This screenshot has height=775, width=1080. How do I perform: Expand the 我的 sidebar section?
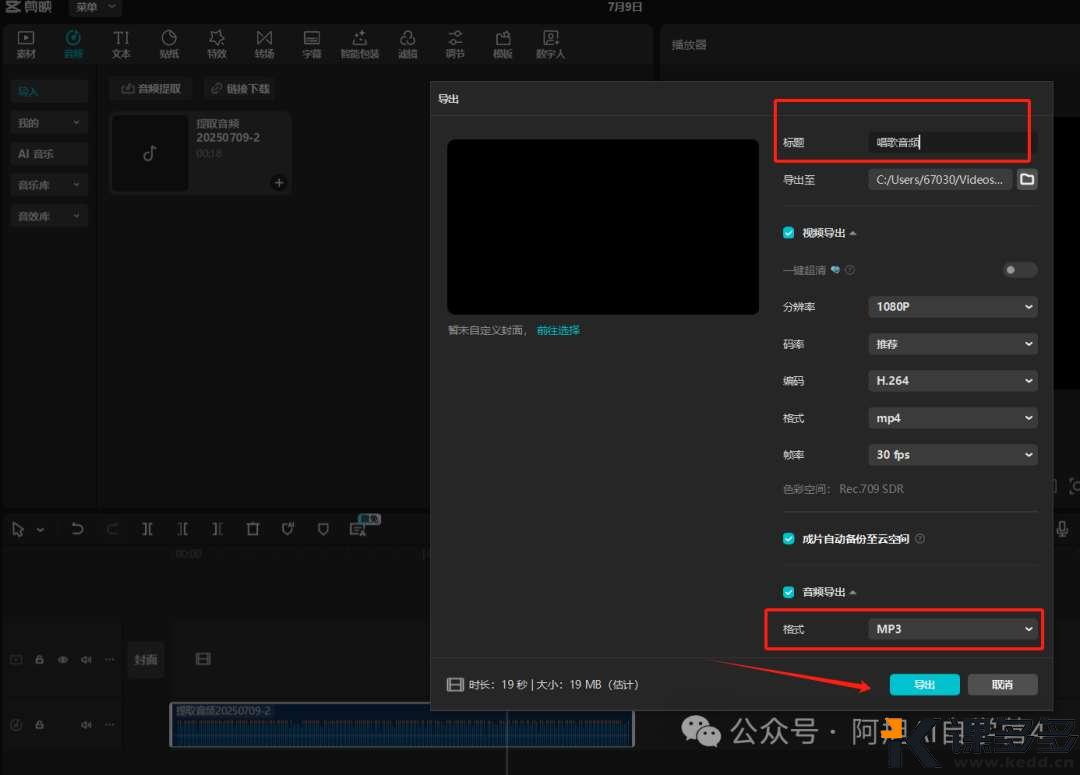pos(49,123)
